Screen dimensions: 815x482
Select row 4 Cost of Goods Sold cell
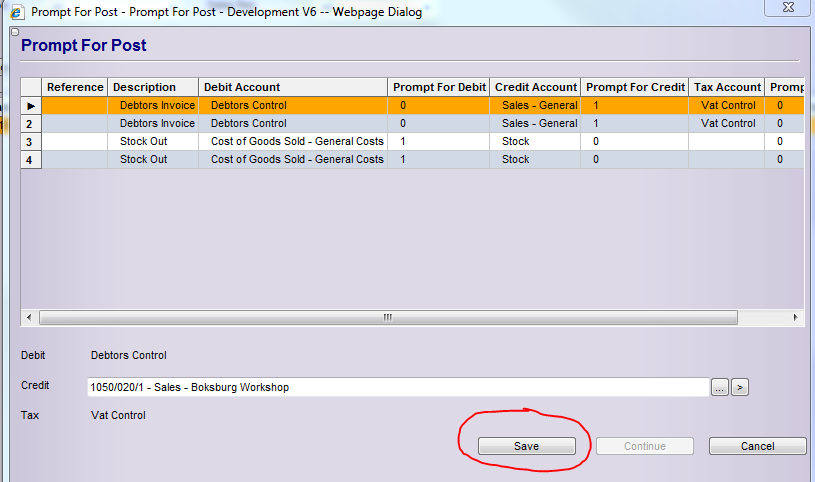(x=296, y=159)
